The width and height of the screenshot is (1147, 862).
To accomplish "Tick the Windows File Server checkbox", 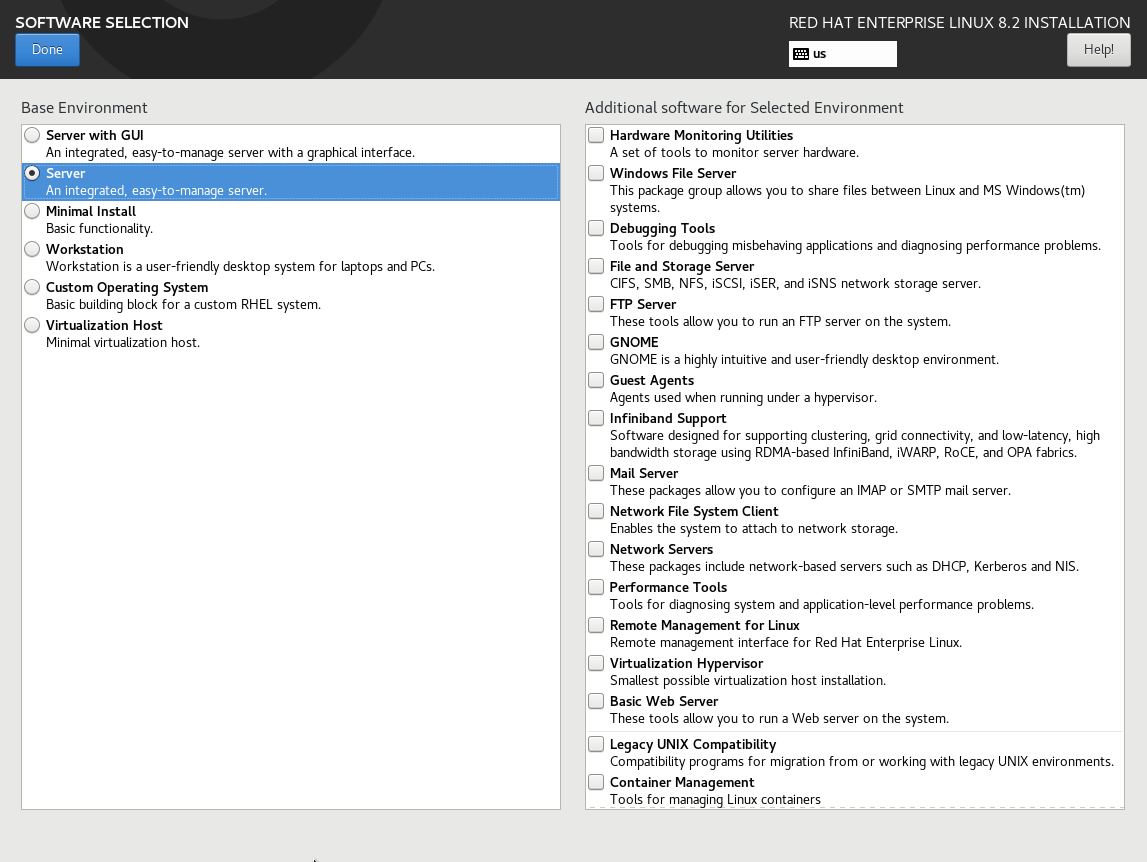I will point(596,173).
